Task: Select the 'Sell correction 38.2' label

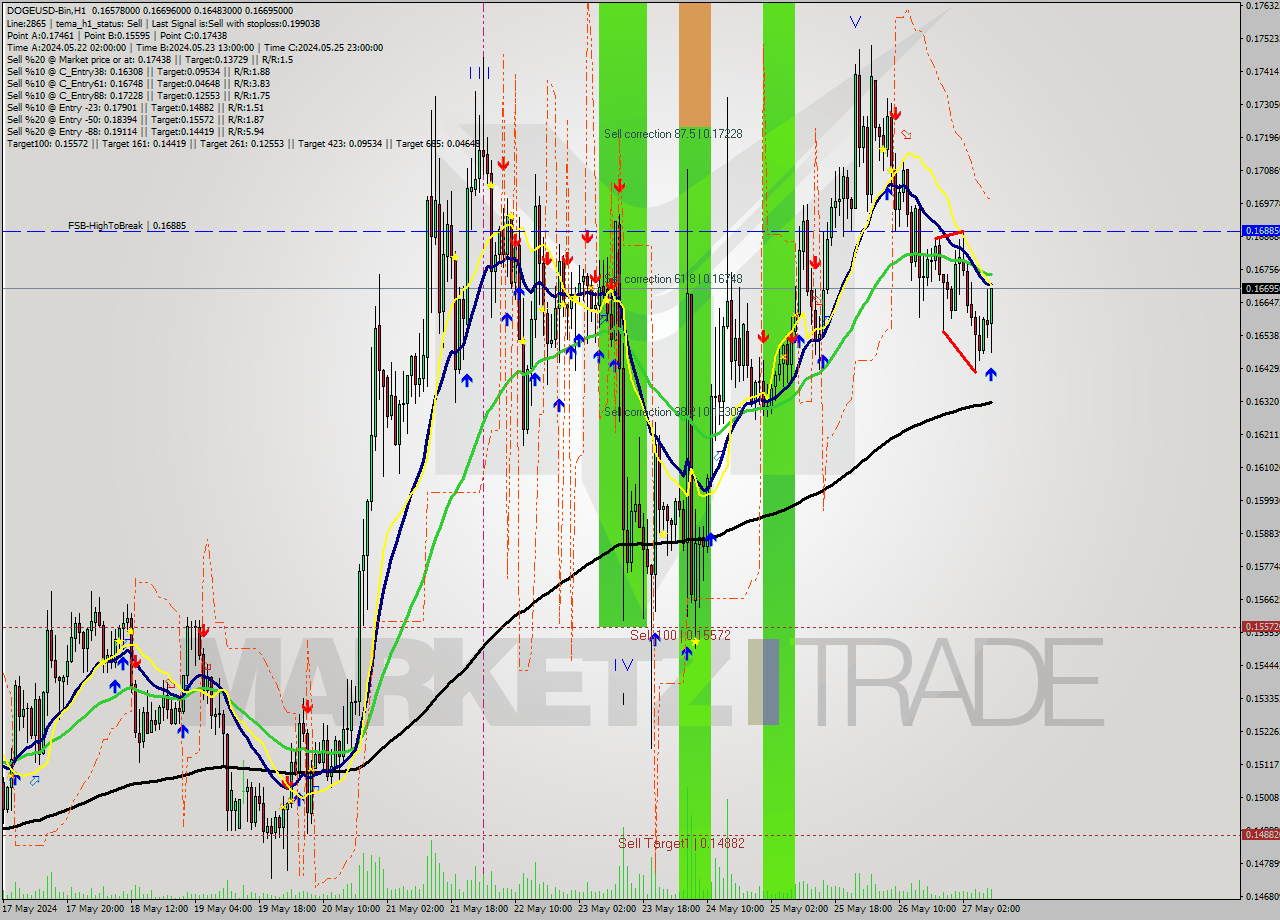Action: point(673,412)
